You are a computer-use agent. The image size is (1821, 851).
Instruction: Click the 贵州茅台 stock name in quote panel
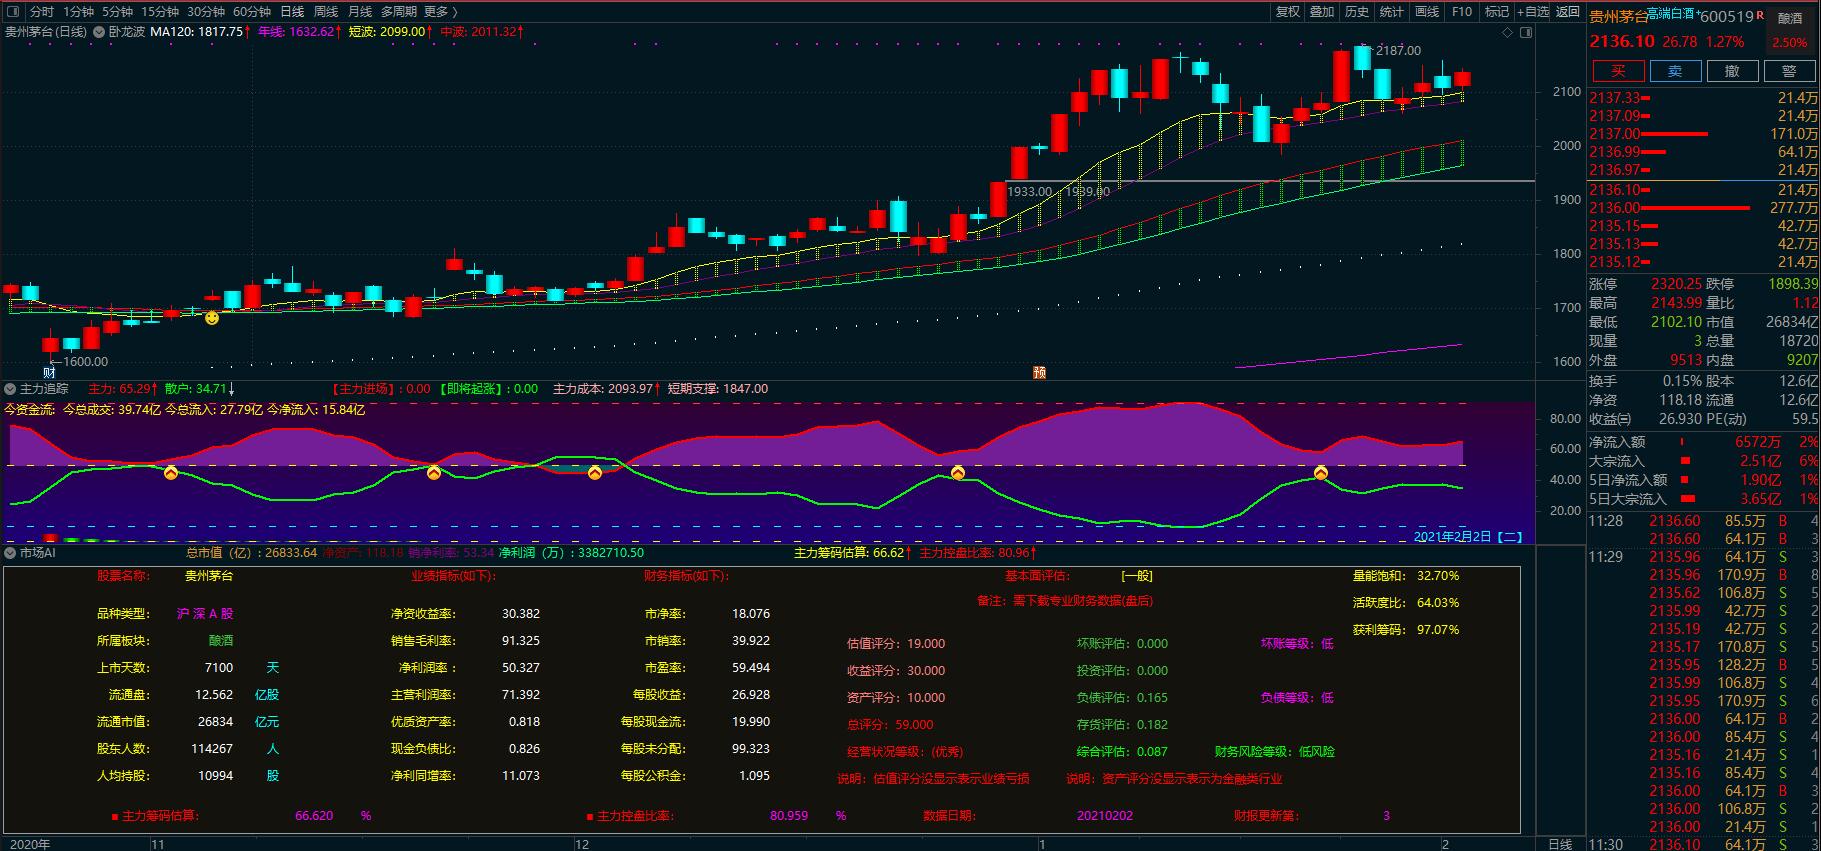[x=1618, y=16]
